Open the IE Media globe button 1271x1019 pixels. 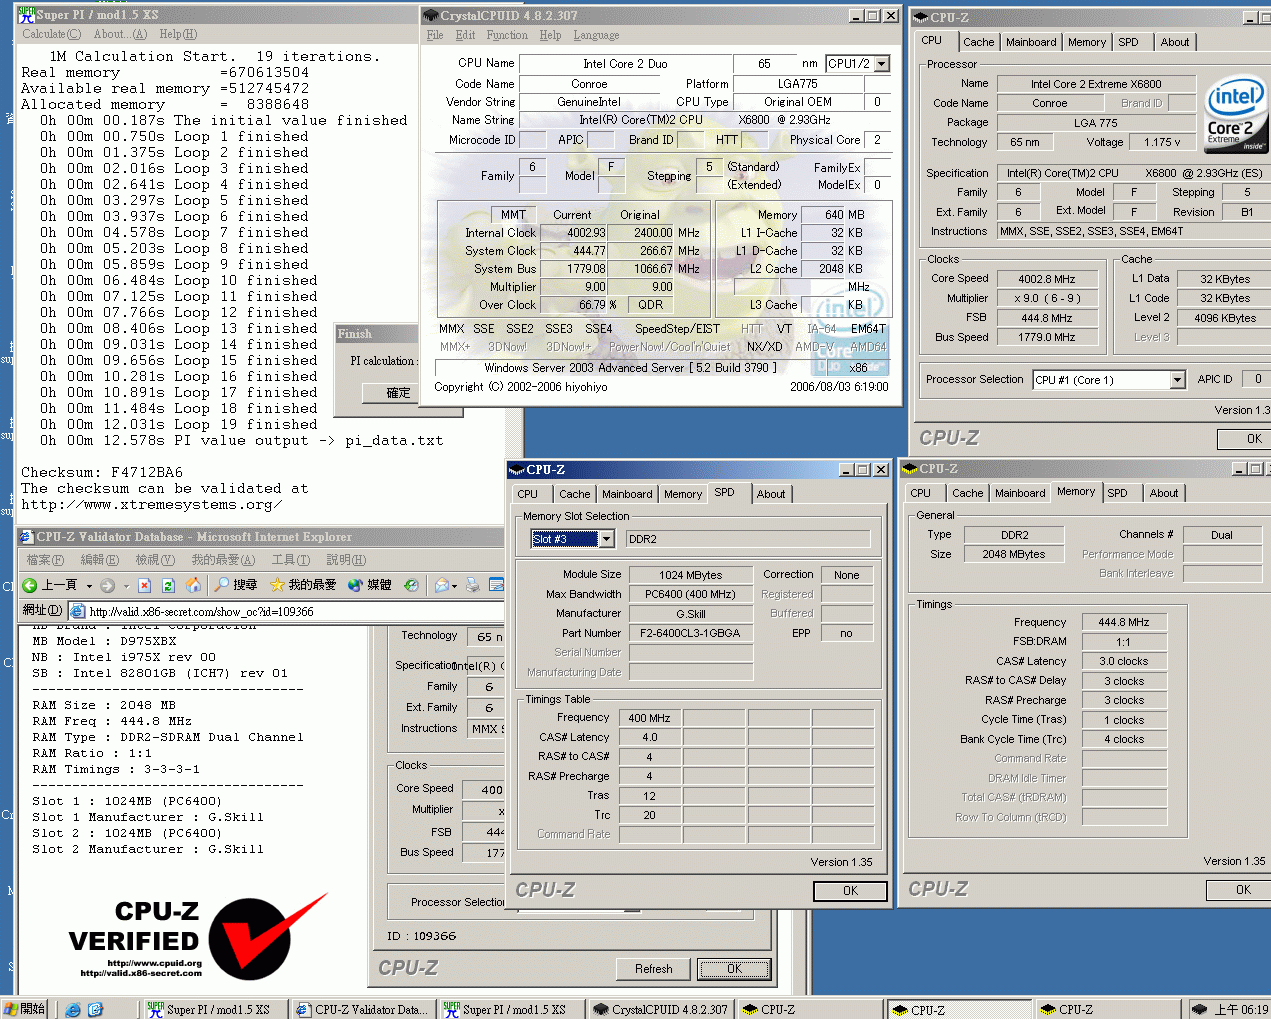[370, 585]
